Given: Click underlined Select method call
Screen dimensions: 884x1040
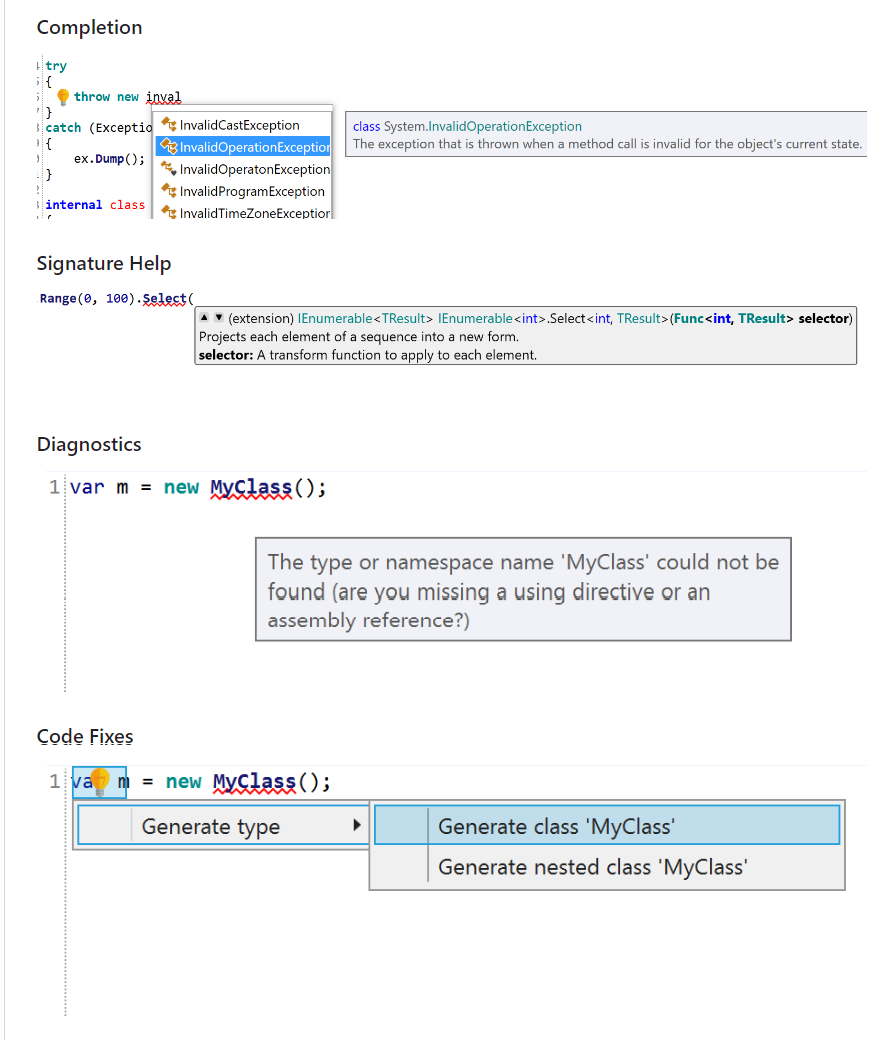Looking at the screenshot, I should [164, 298].
